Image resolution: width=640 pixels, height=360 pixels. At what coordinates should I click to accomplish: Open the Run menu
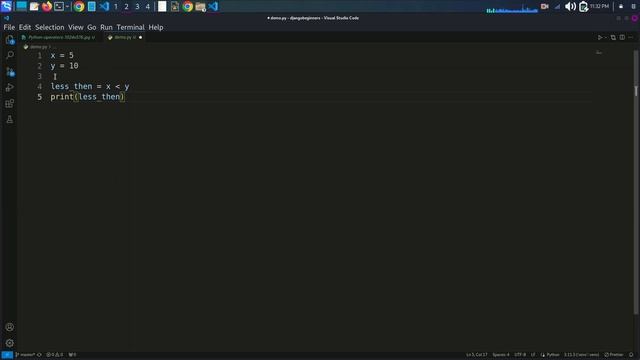click(106, 27)
